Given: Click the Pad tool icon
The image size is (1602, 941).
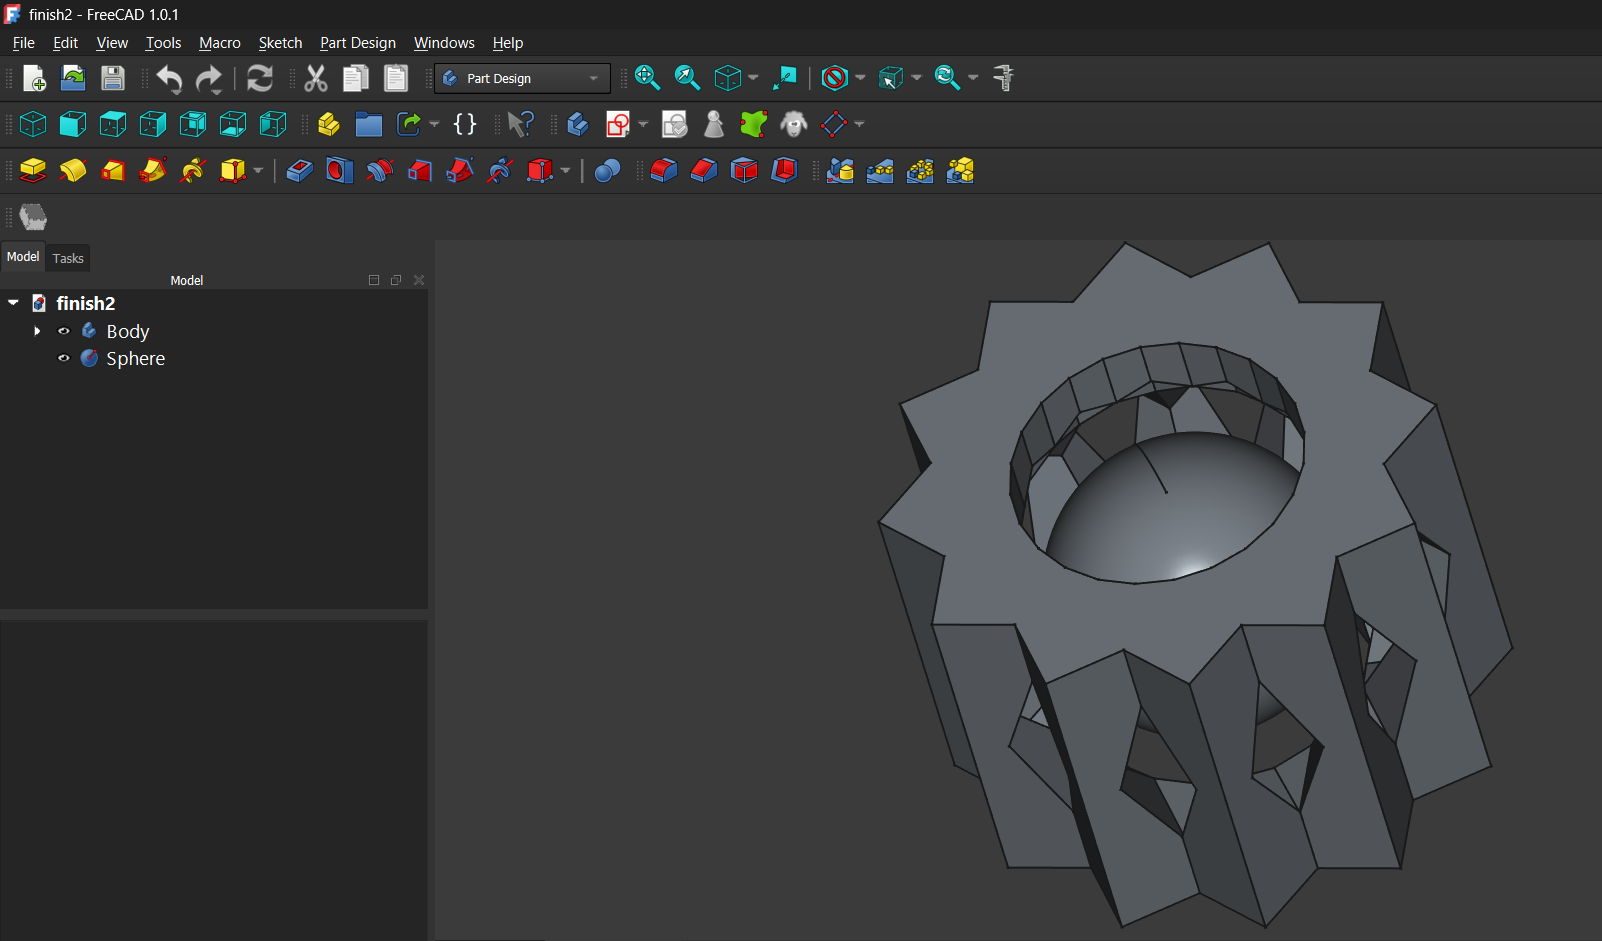Looking at the screenshot, I should click(x=33, y=171).
